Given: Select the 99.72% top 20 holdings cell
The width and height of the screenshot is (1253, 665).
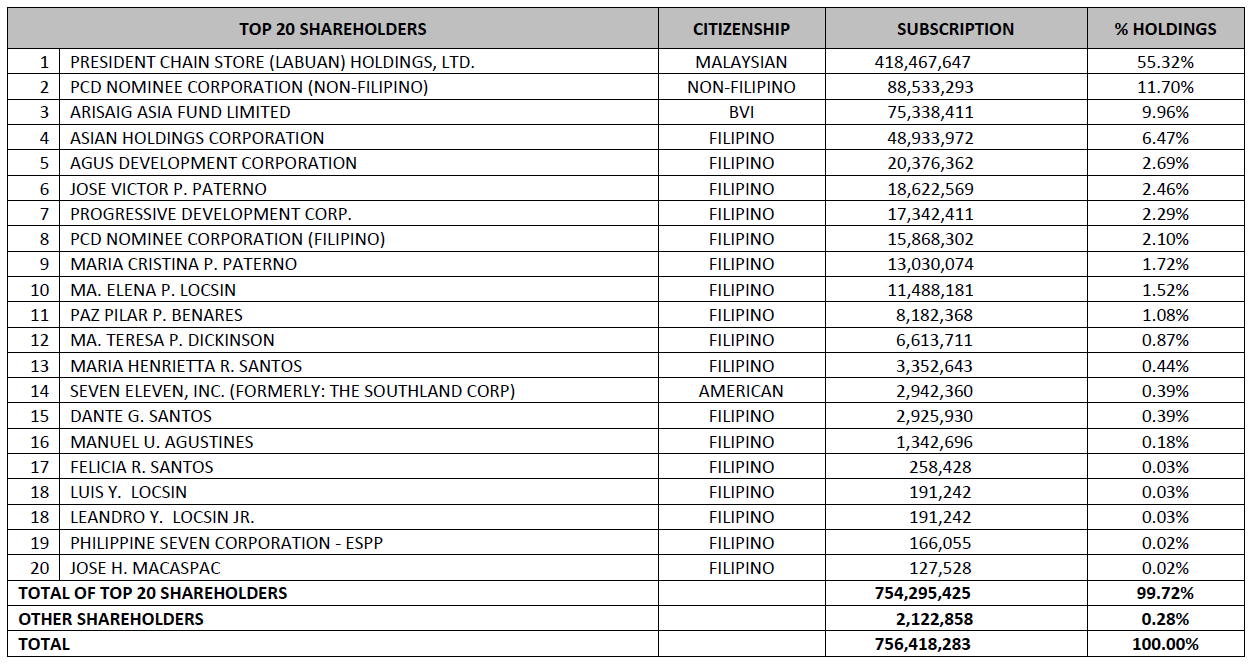Looking at the screenshot, I should click(1165, 593).
